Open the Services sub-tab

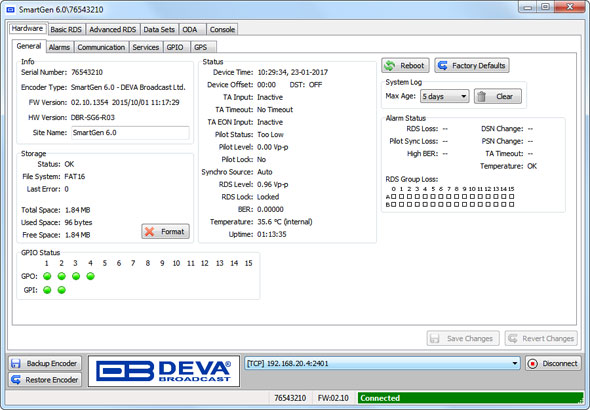[x=146, y=47]
